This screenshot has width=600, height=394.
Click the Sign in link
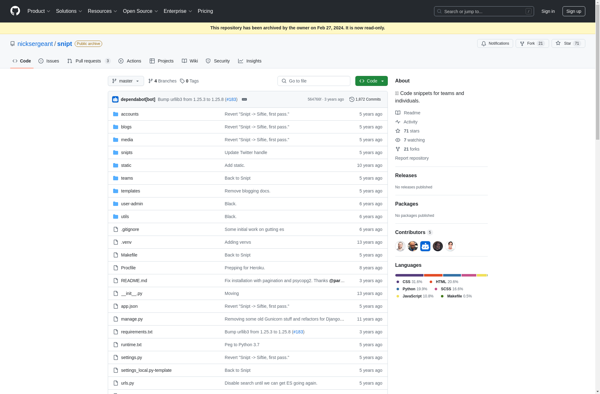(548, 11)
